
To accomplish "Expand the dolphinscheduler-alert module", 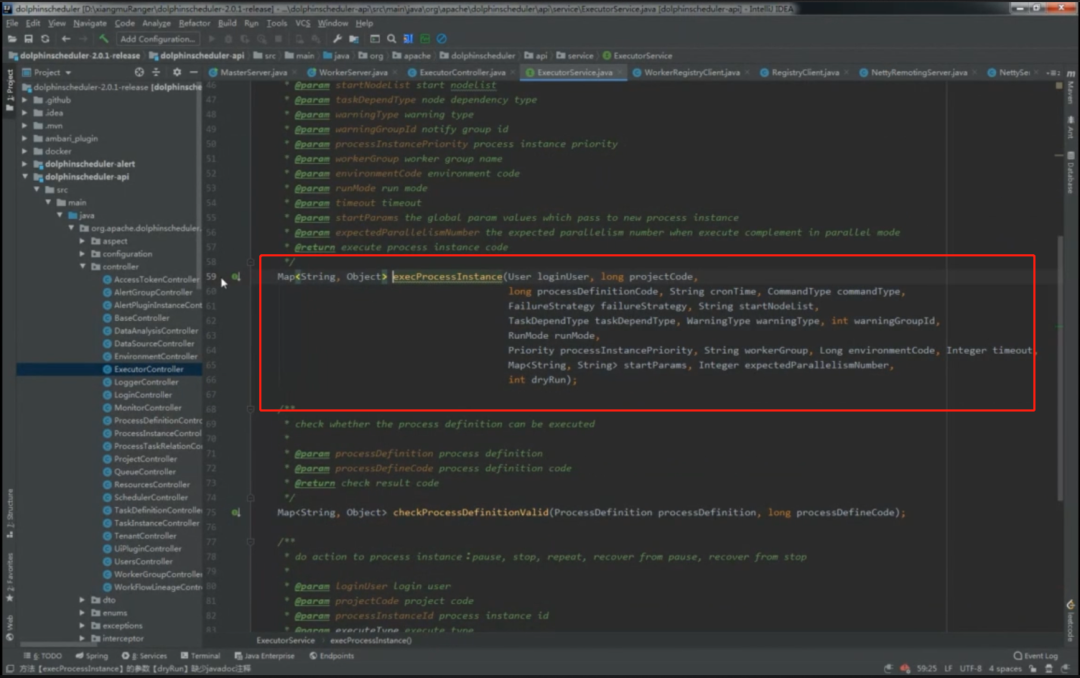I will pos(25,164).
